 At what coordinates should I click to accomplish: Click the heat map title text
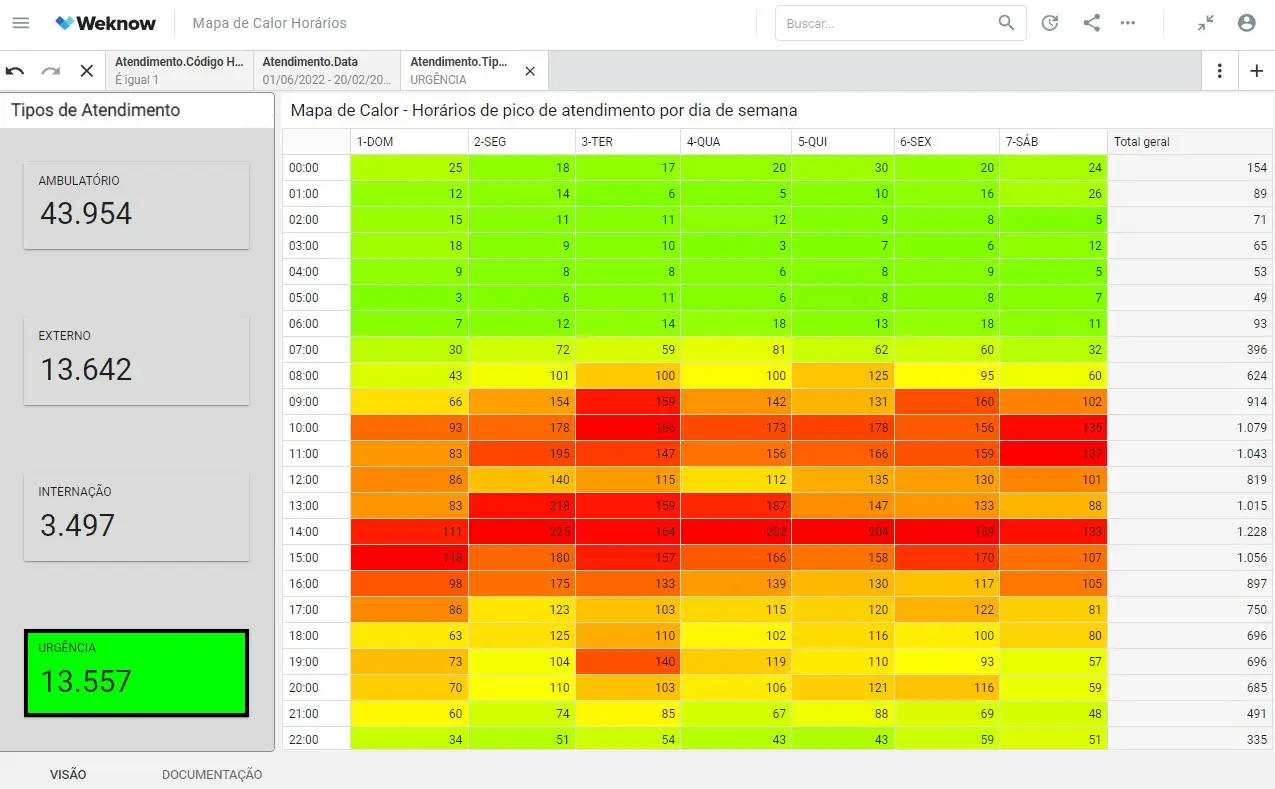pos(543,110)
